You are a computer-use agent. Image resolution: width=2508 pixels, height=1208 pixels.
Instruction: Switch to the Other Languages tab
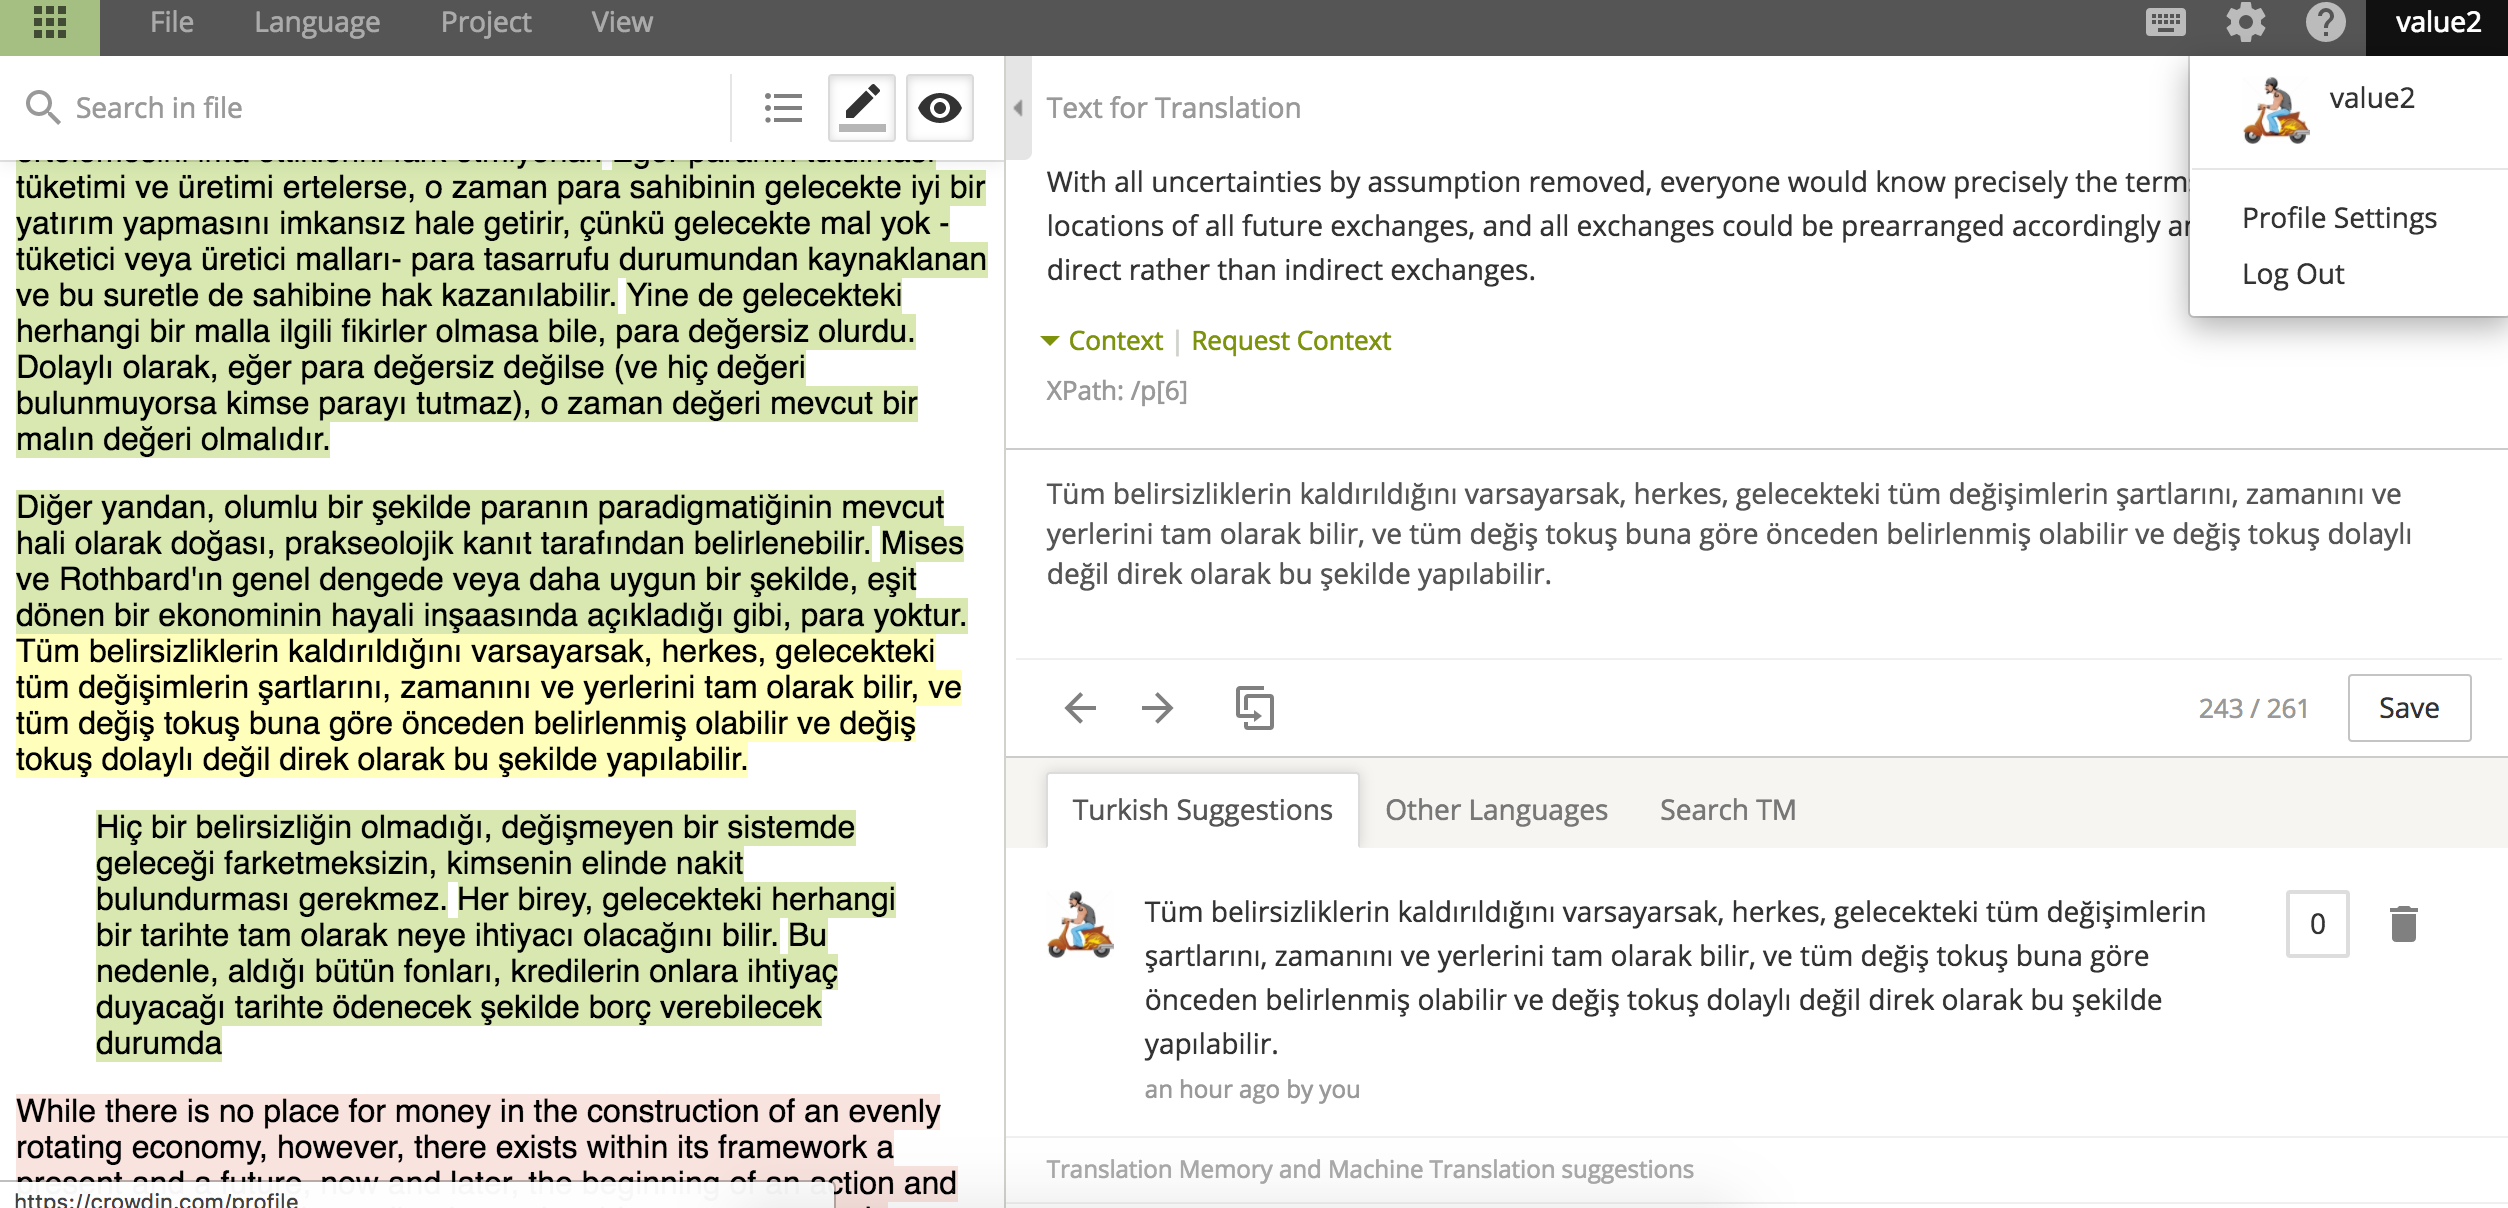coord(1495,810)
